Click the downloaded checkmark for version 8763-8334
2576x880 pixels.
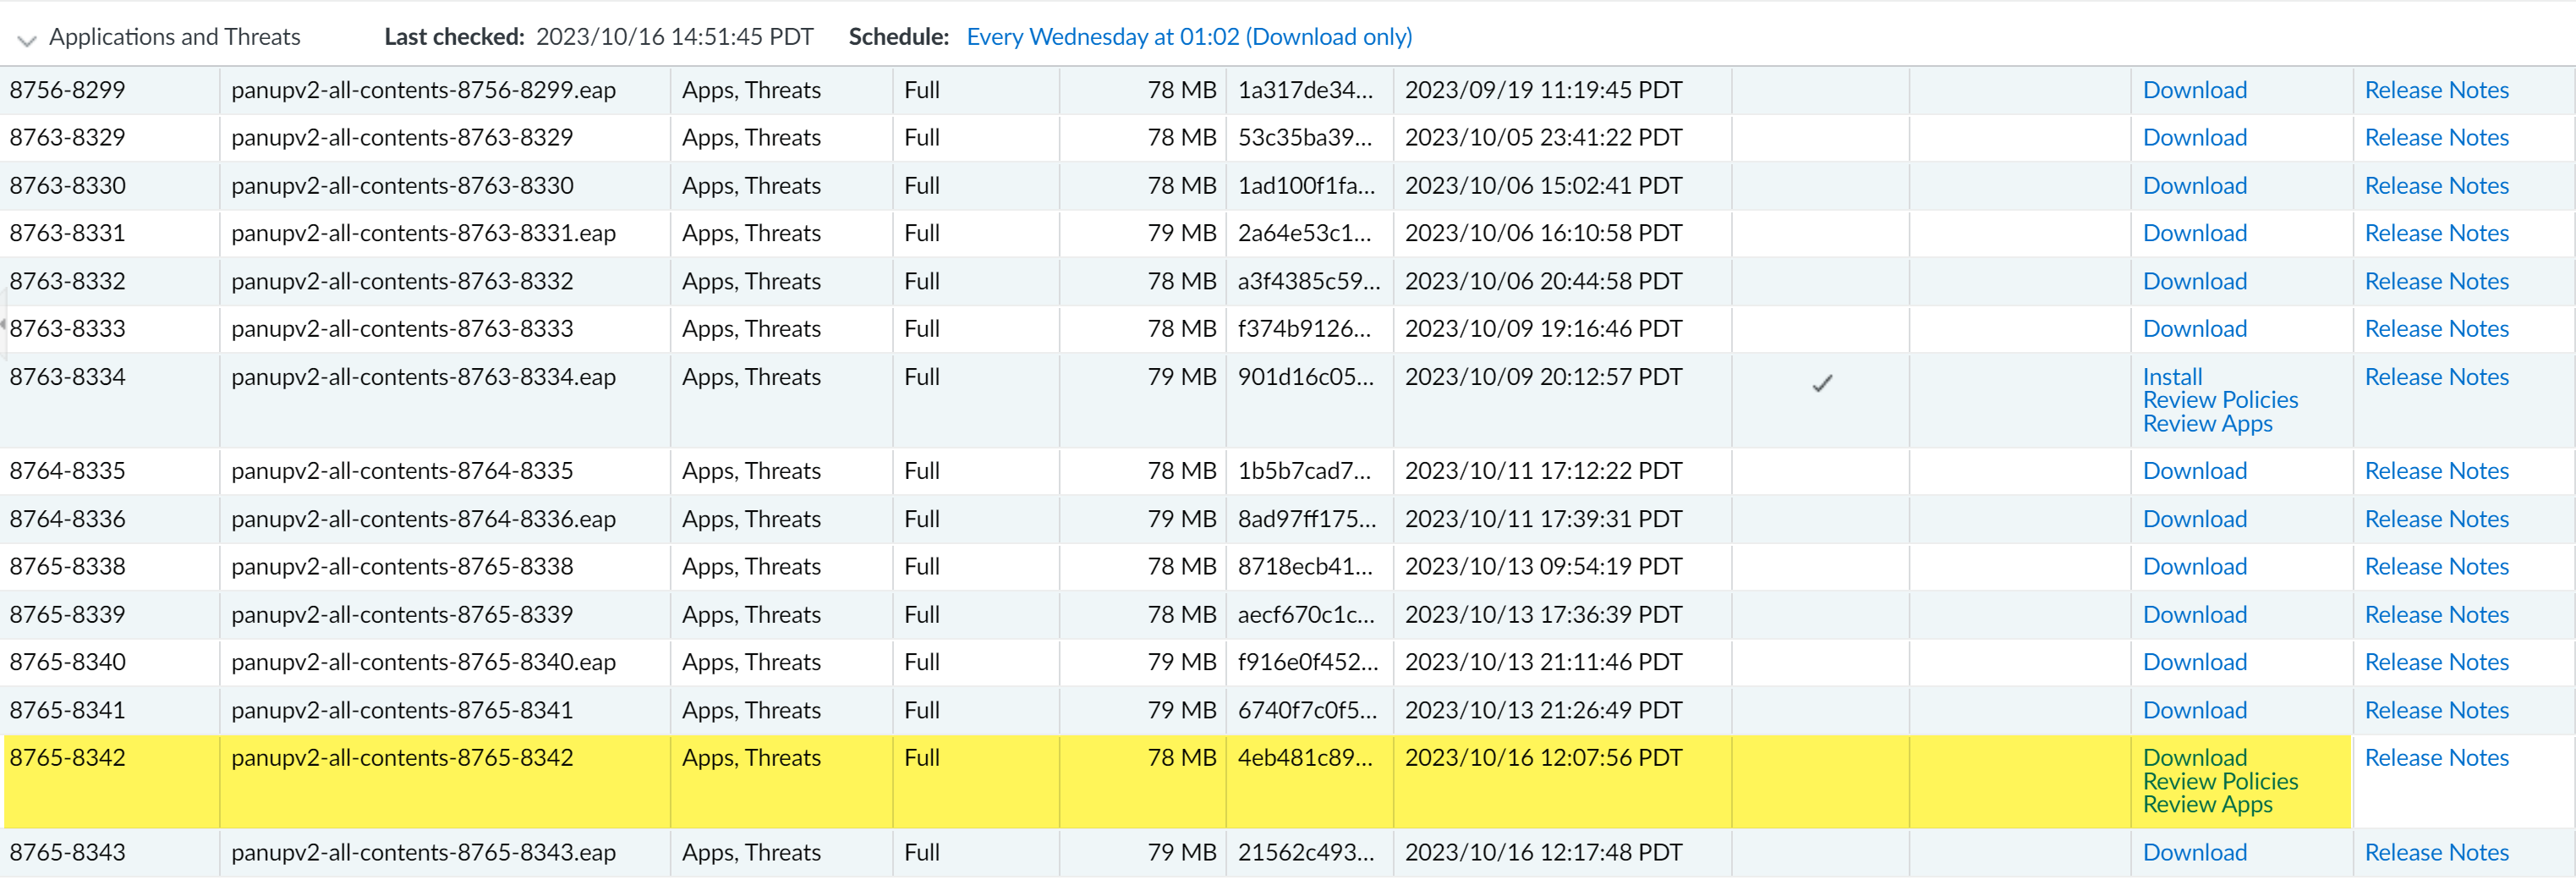pos(1821,383)
